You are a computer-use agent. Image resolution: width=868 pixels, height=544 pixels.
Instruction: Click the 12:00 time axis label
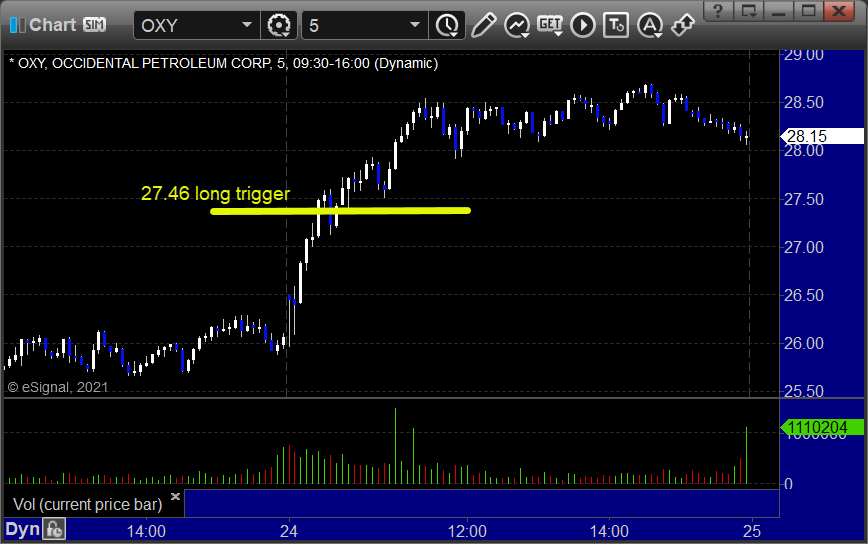pos(467,532)
